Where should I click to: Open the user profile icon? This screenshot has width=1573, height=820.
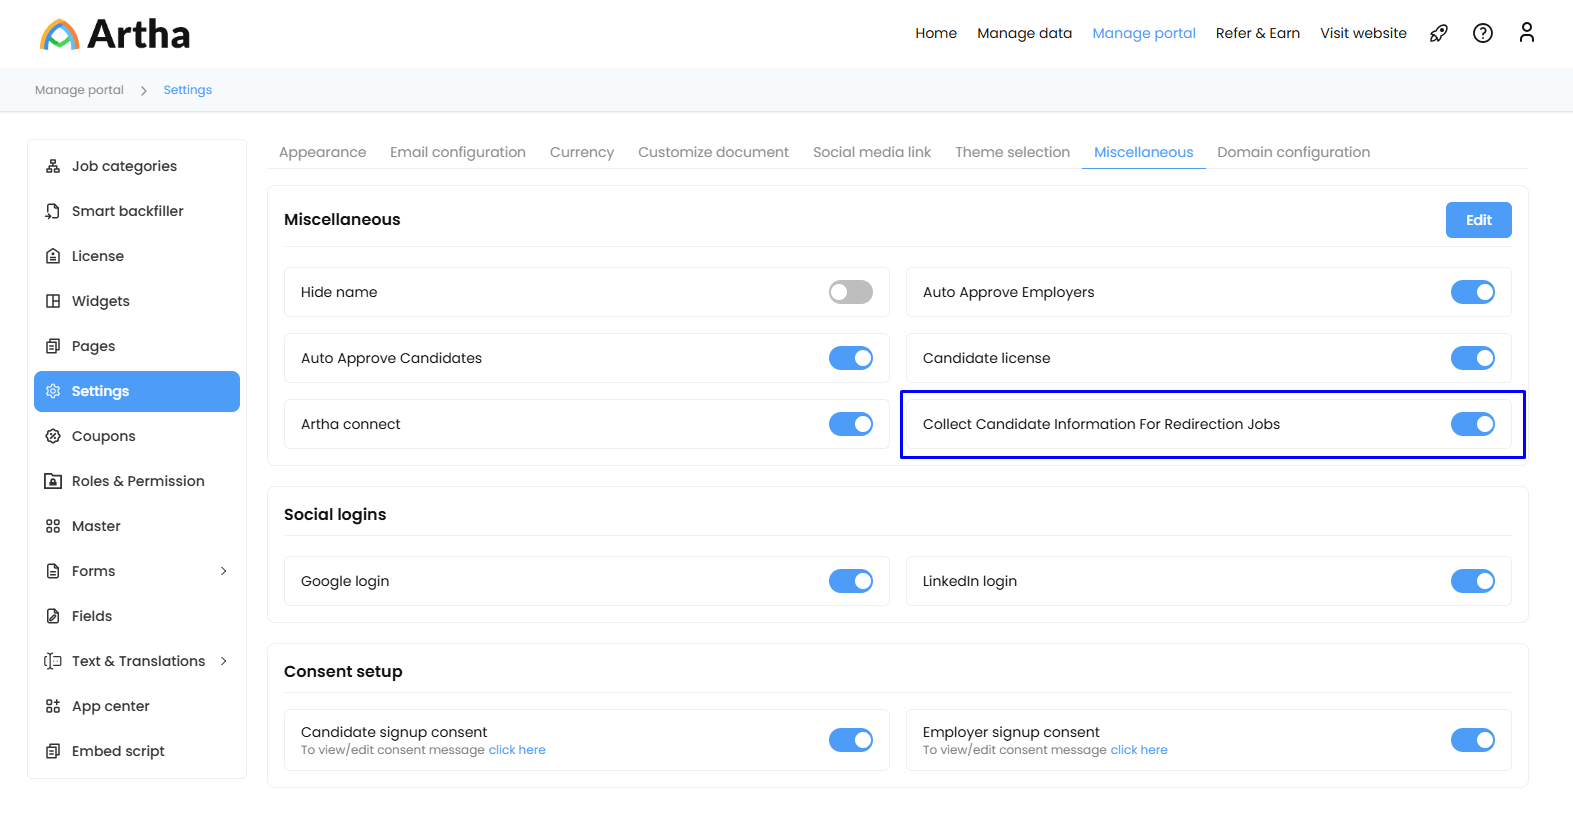[1526, 33]
